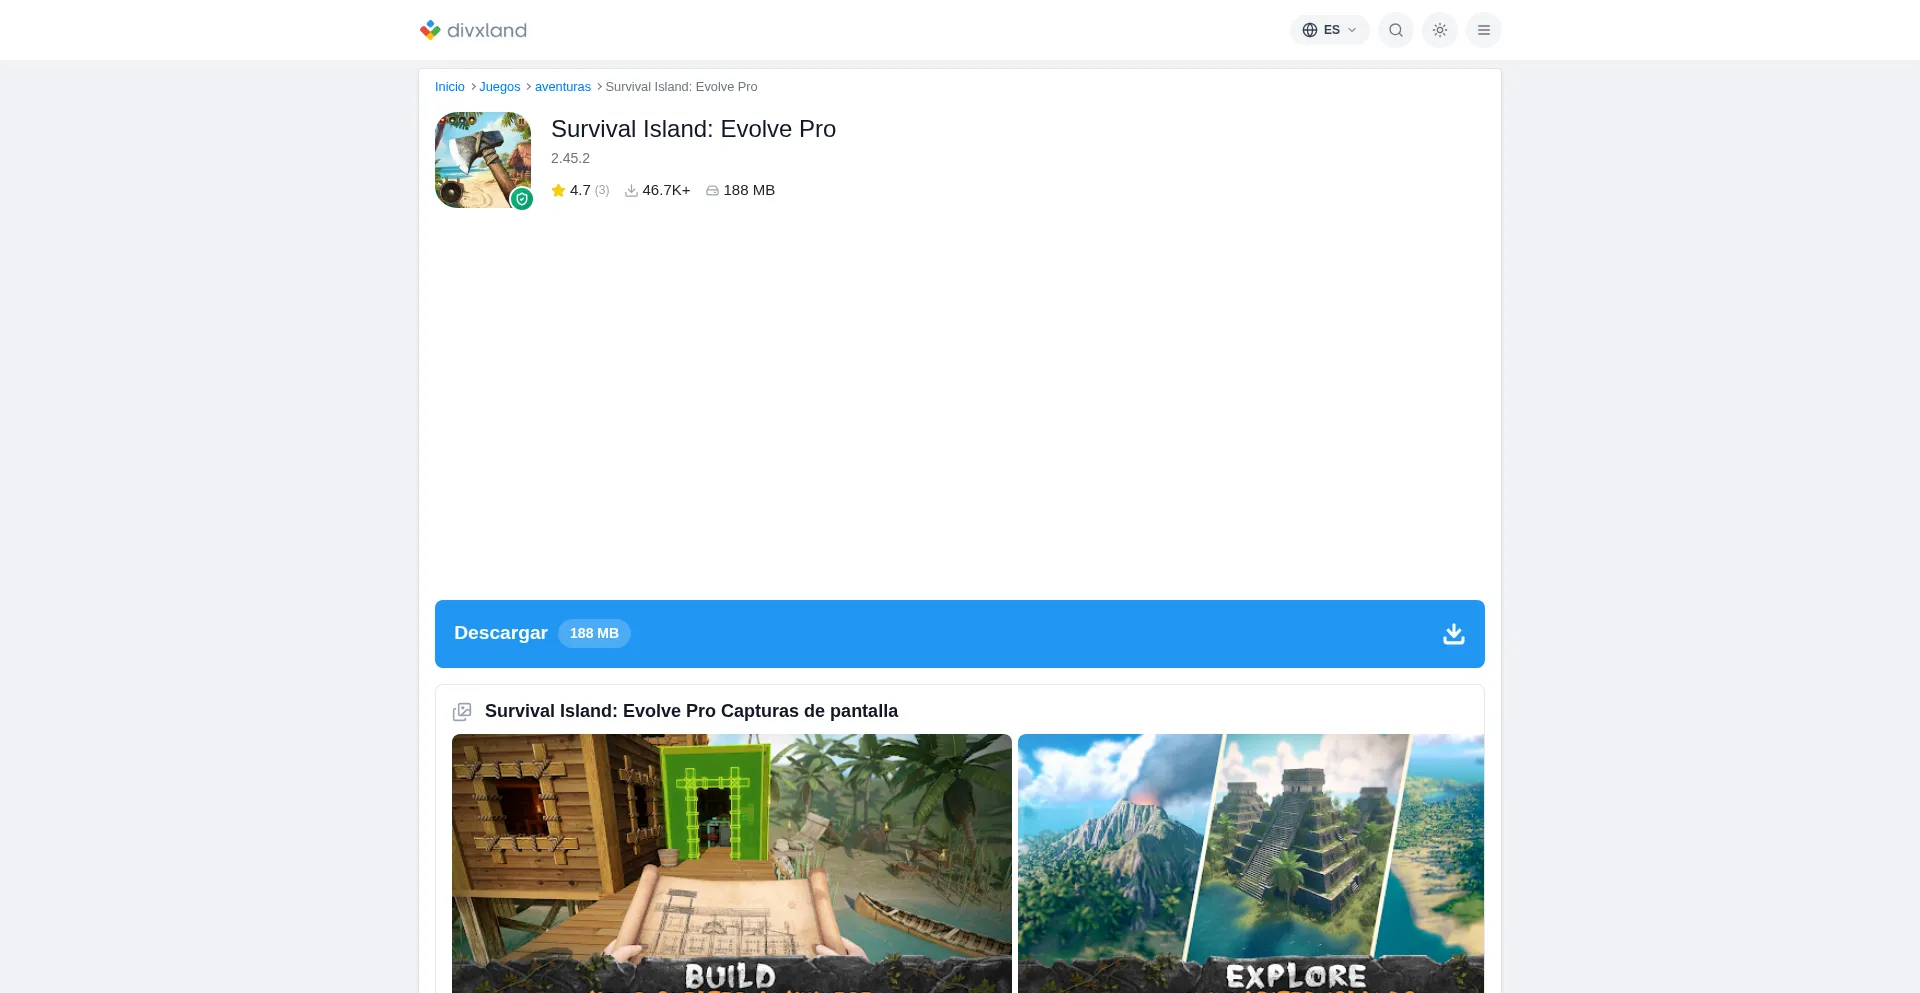Open the Juegos breadcrumb link
This screenshot has width=1920, height=993.
[x=500, y=87]
